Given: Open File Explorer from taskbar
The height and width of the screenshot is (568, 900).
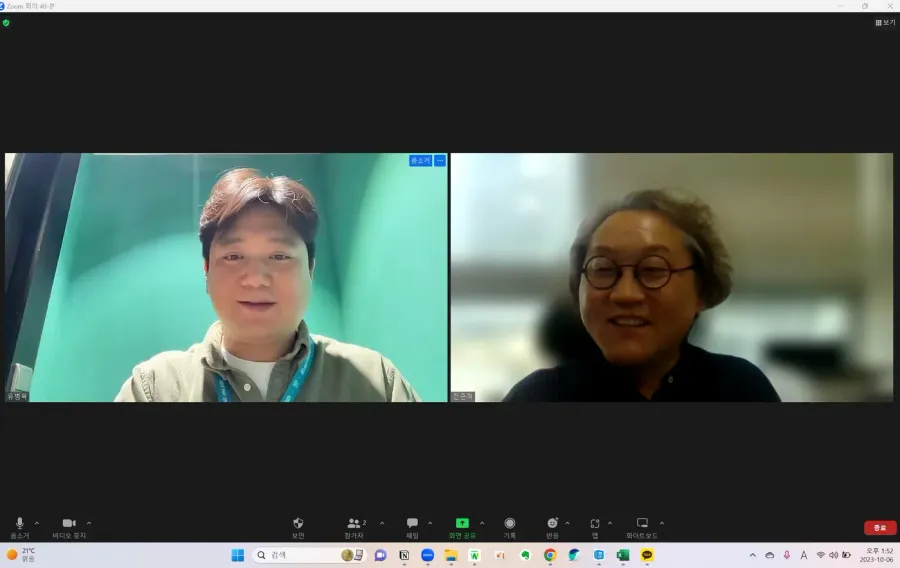Looking at the screenshot, I should point(451,555).
